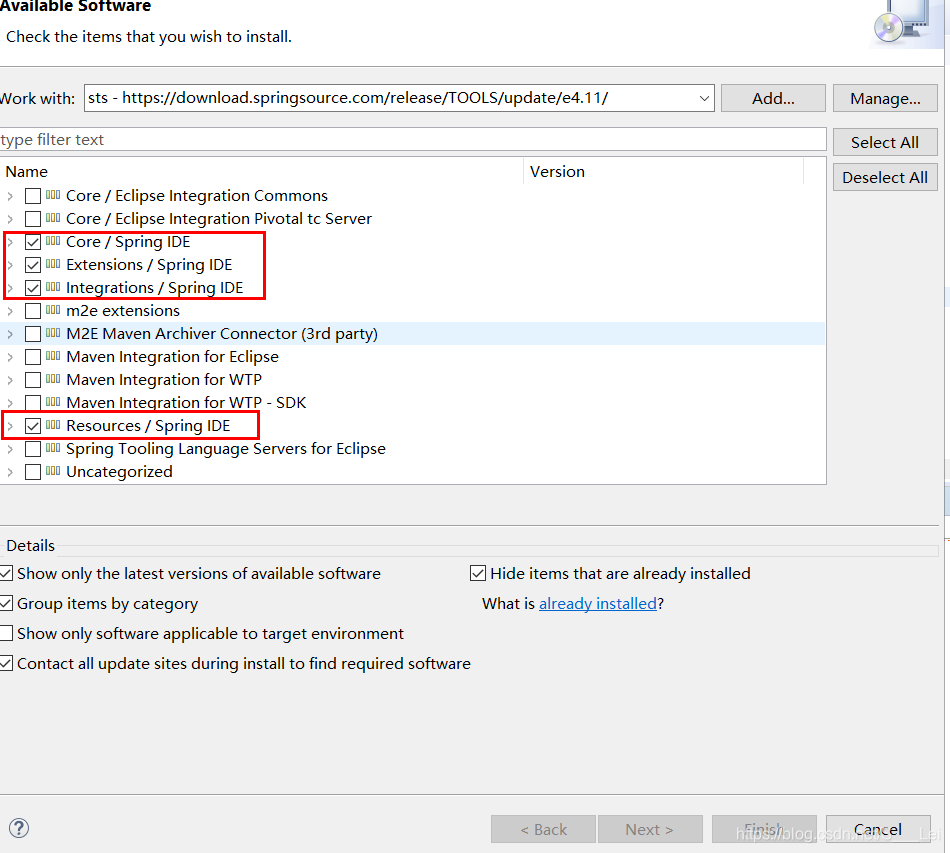Click the category icon beside M2E Maven Archiver Connector
This screenshot has width=950, height=853.
(x=53, y=333)
